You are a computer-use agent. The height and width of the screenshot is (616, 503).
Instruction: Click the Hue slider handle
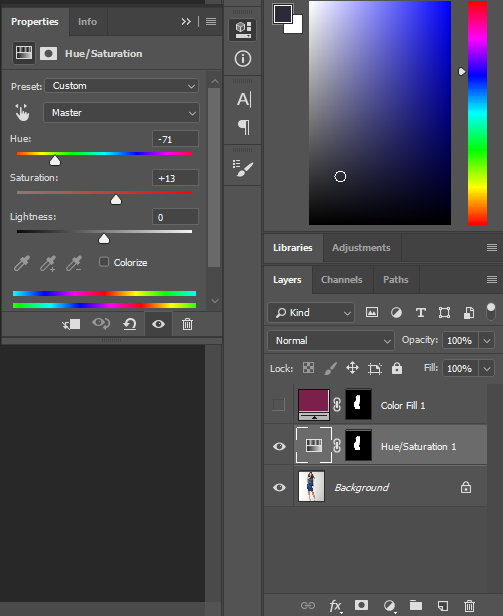pyautogui.click(x=55, y=160)
